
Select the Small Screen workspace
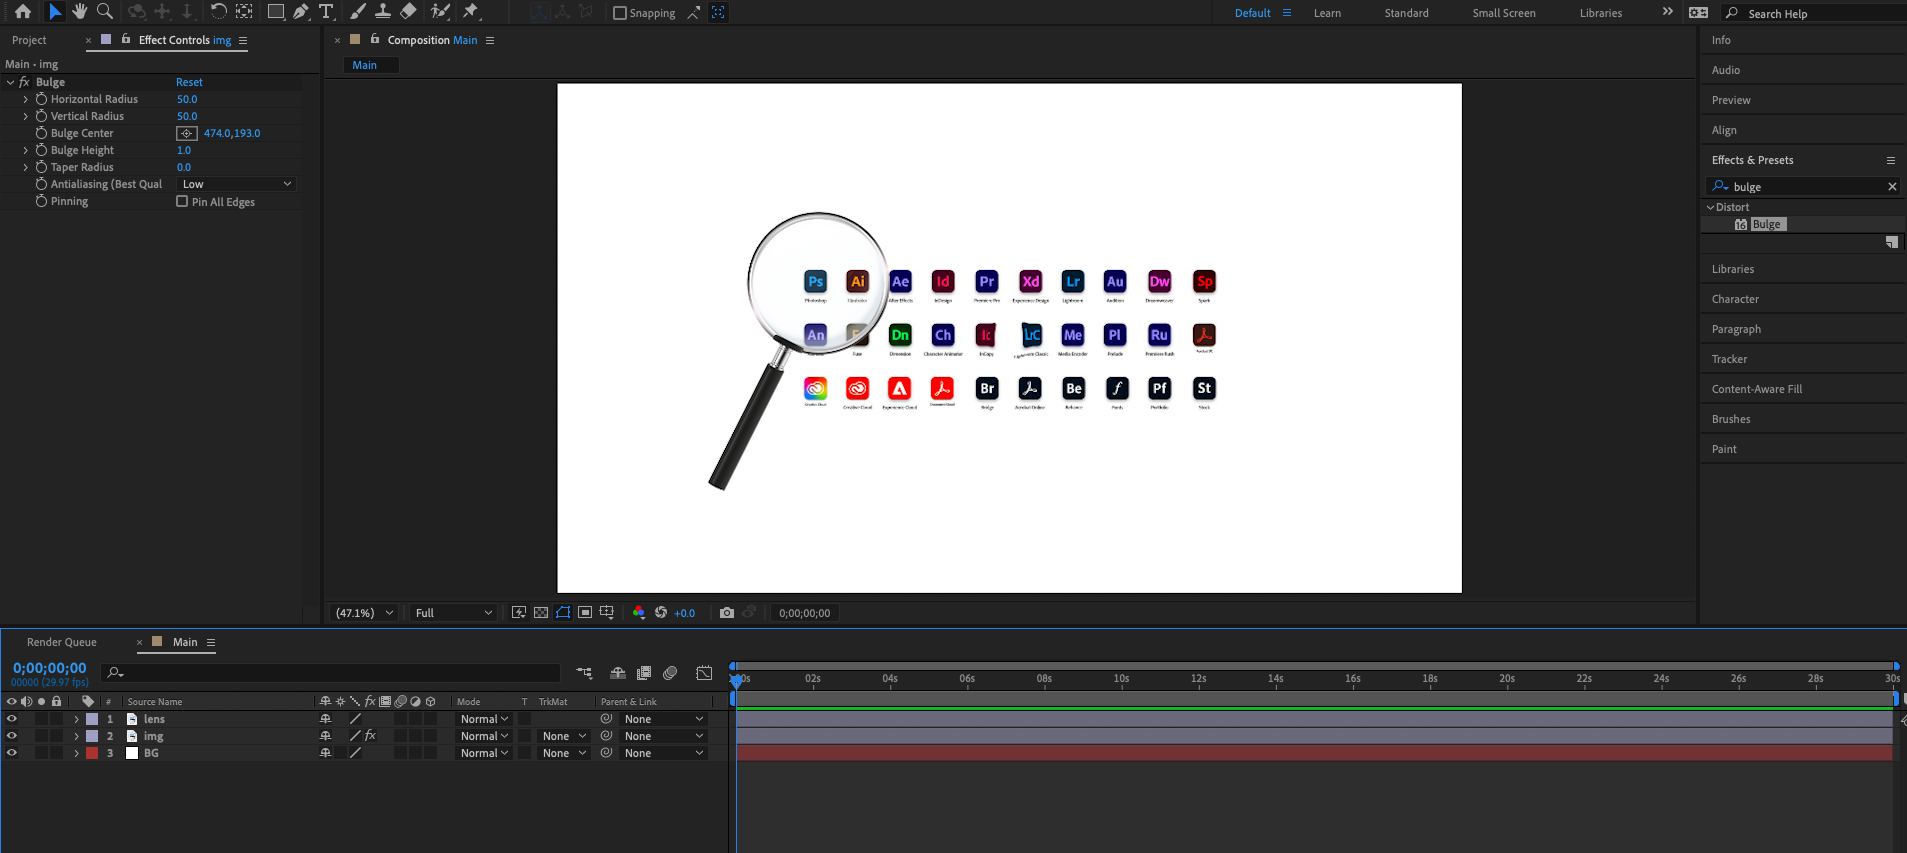click(x=1504, y=13)
